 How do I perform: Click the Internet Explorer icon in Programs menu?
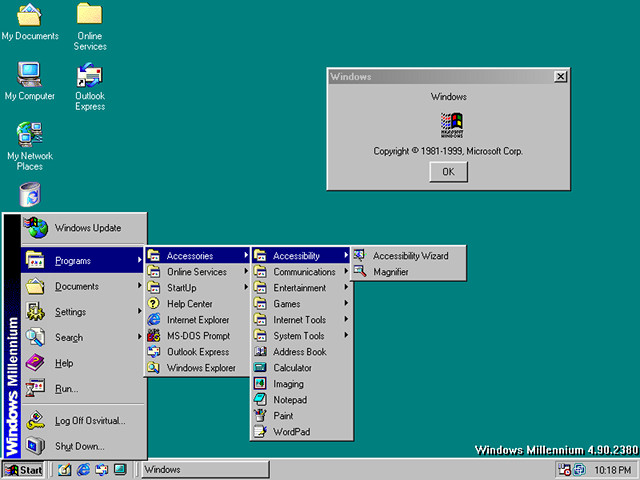point(153,320)
